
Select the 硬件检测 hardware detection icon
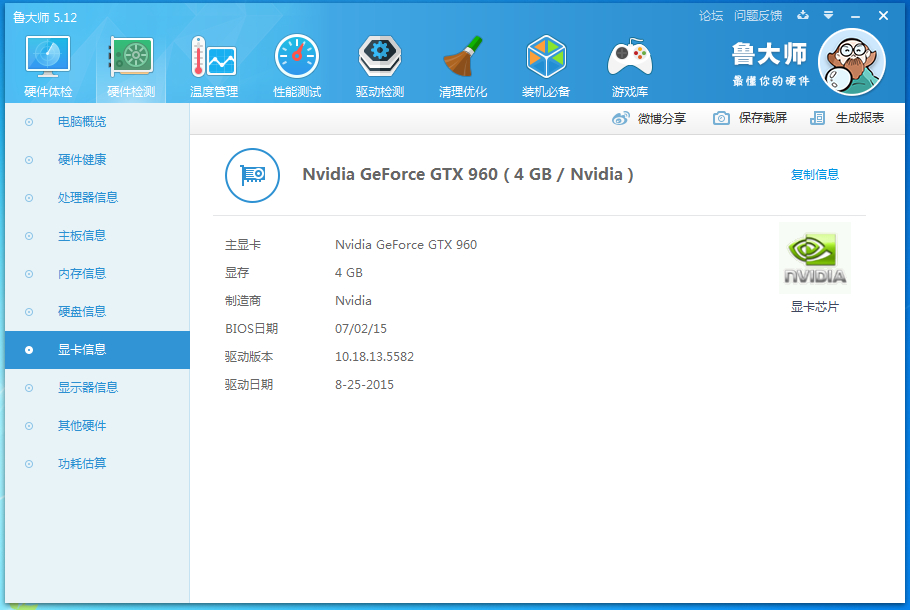tap(131, 56)
